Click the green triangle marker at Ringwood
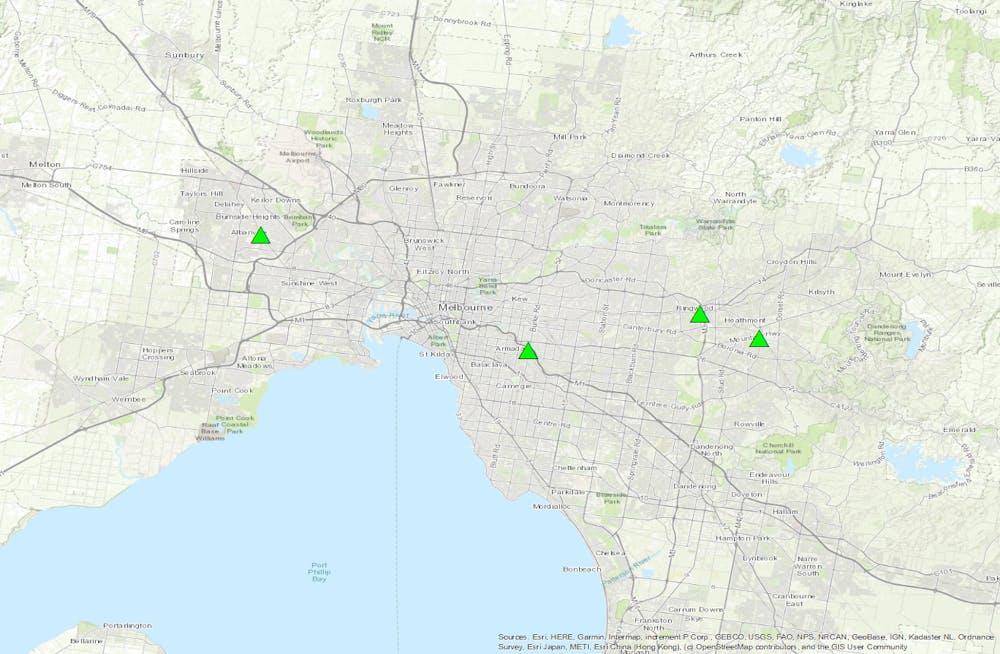This screenshot has width=1000, height=654. click(700, 315)
